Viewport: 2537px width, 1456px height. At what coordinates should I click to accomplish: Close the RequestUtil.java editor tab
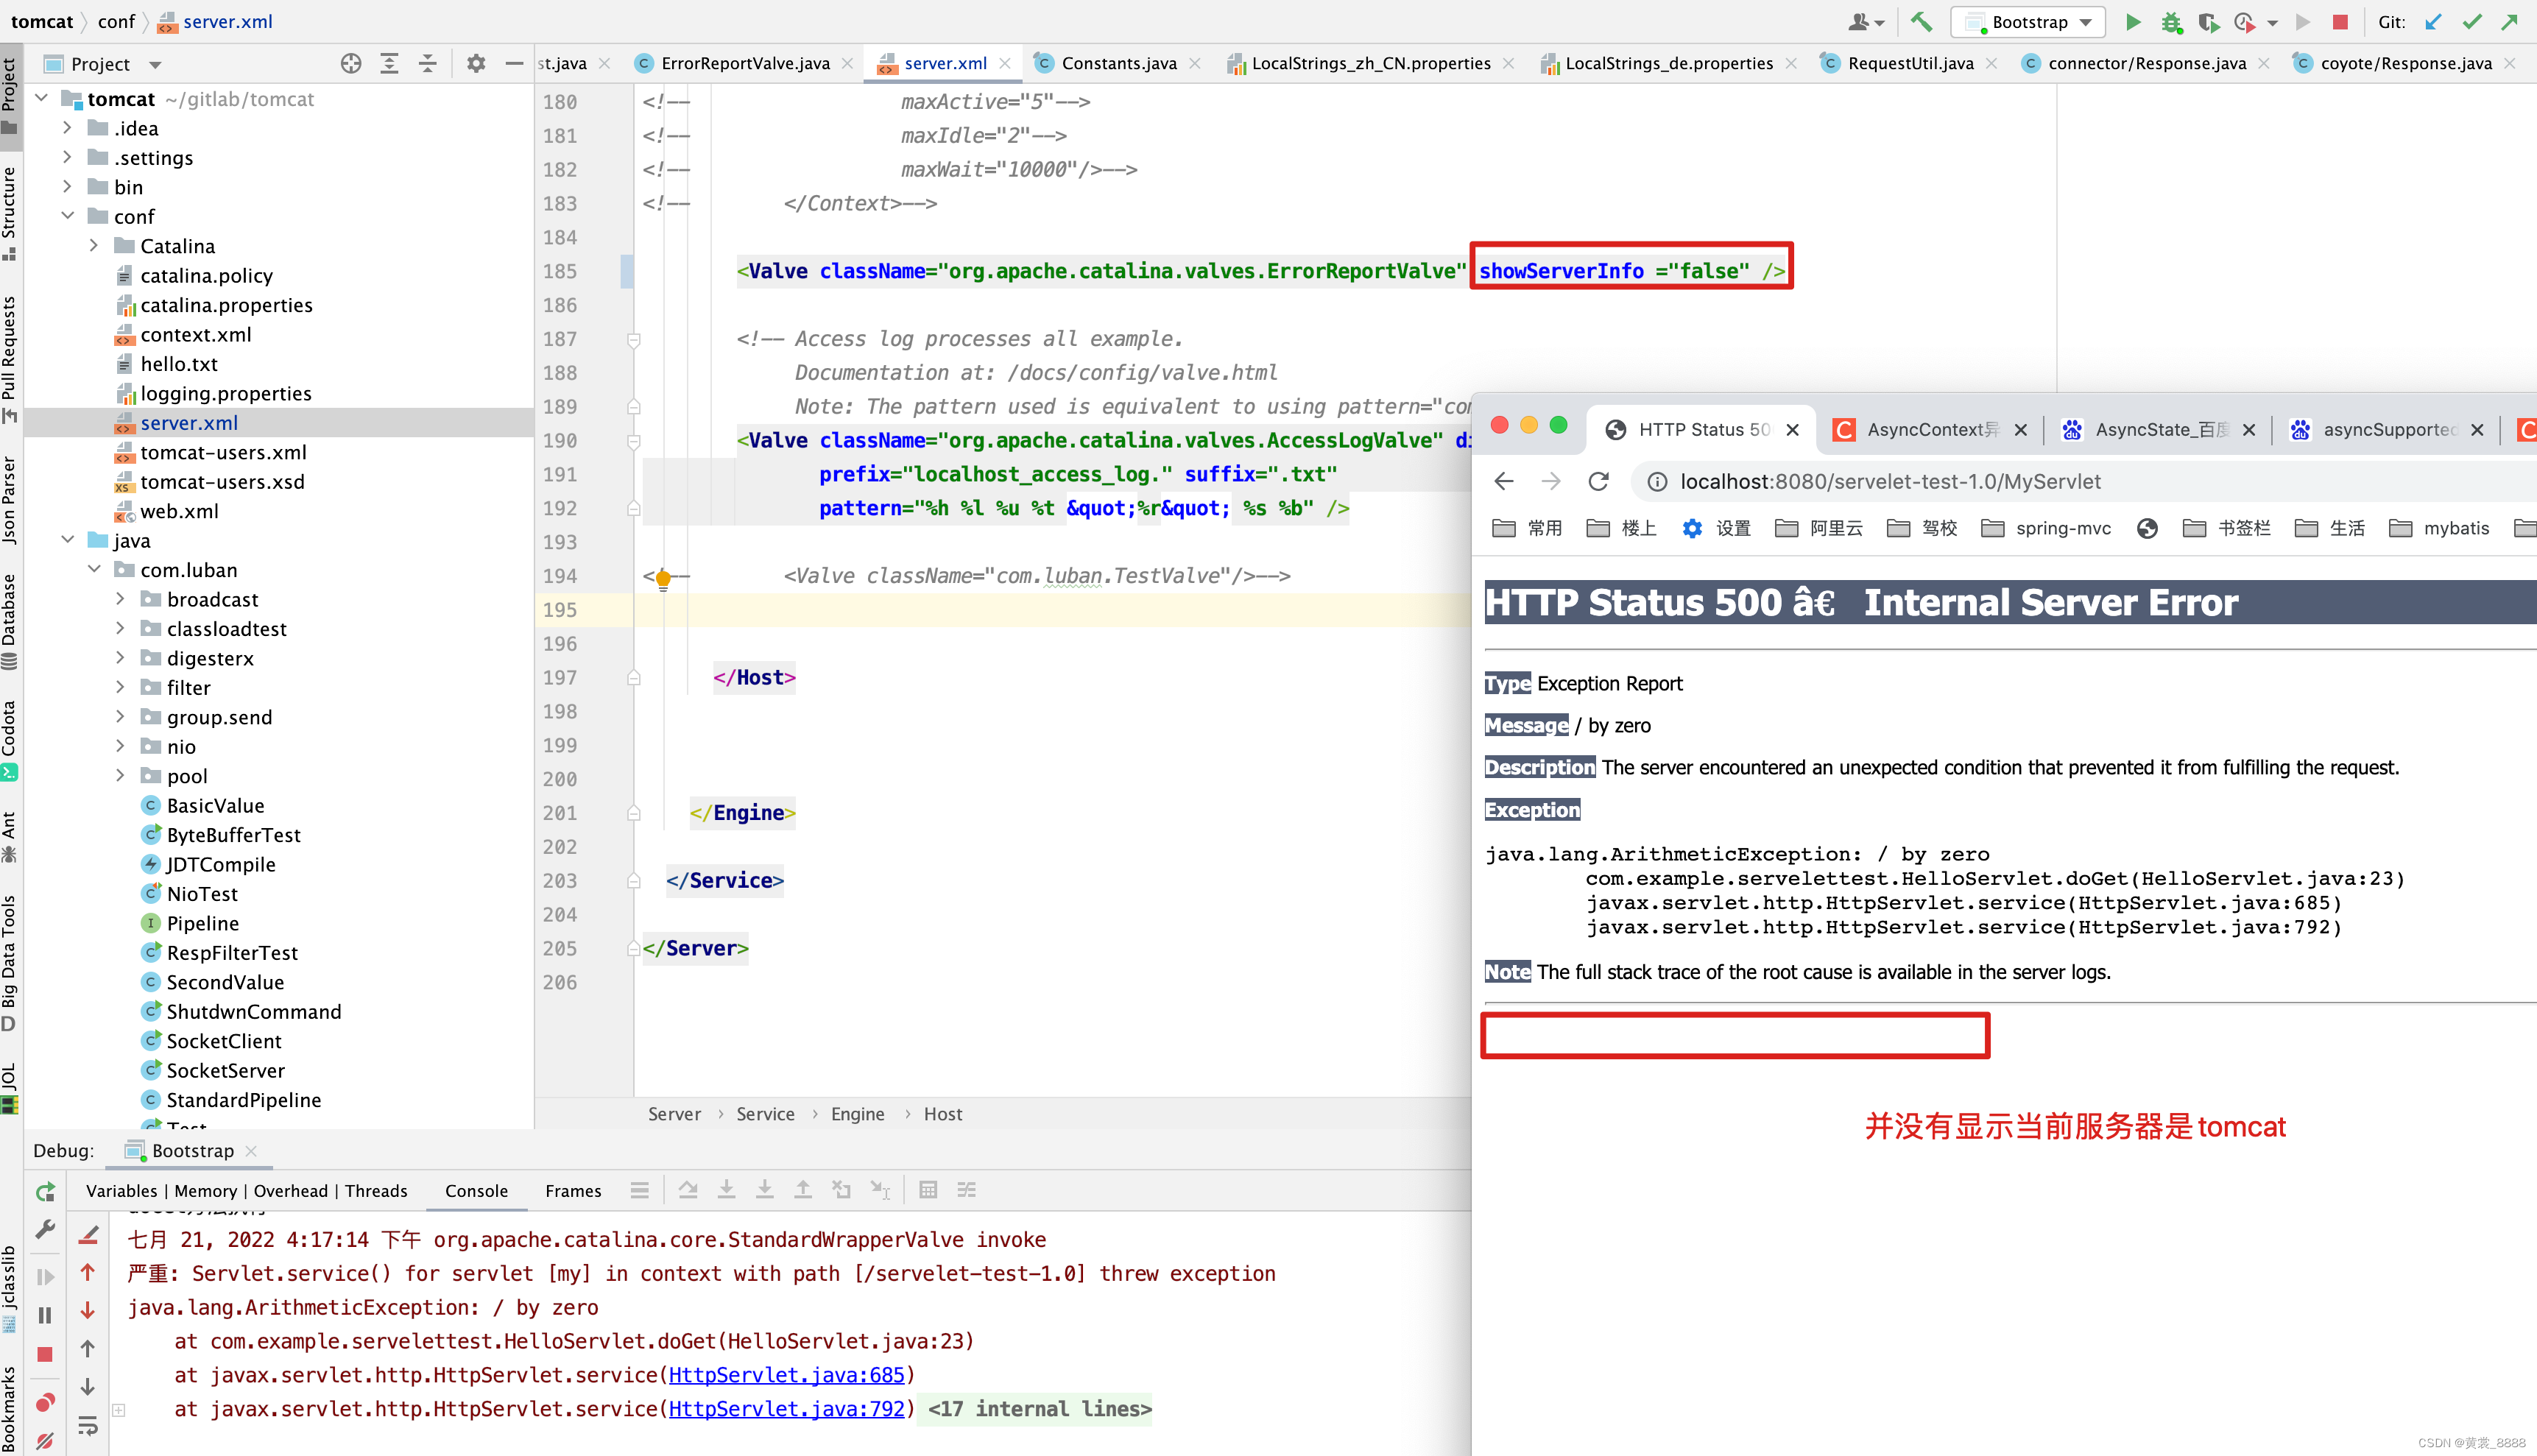[1992, 63]
